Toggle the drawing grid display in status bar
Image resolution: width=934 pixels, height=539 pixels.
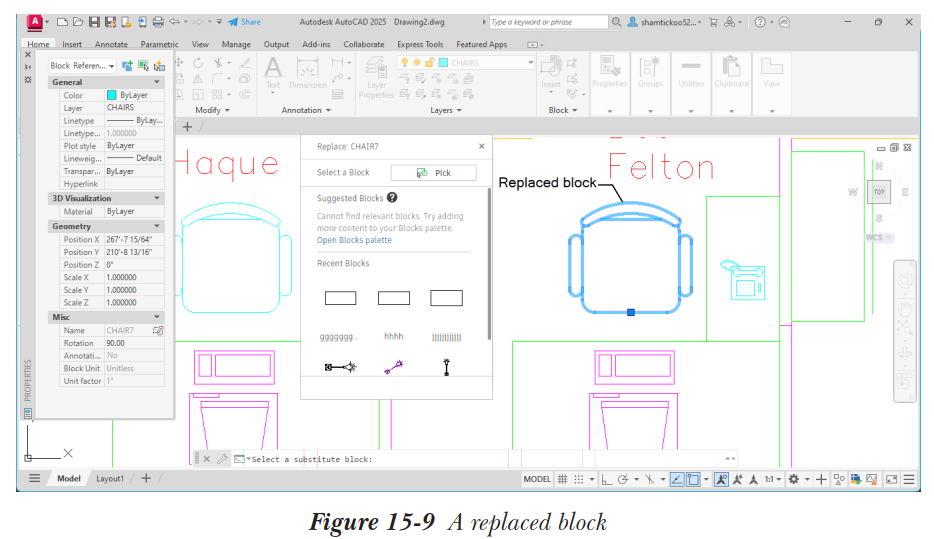click(562, 479)
